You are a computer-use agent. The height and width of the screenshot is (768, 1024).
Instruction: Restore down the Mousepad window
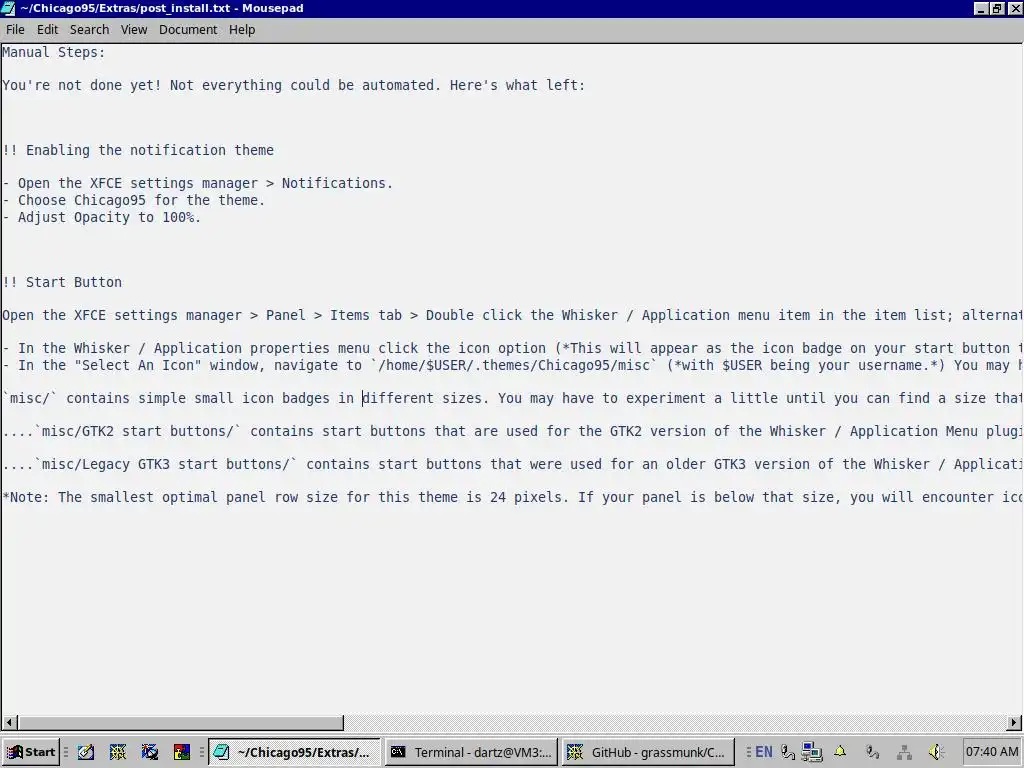pyautogui.click(x=996, y=8)
